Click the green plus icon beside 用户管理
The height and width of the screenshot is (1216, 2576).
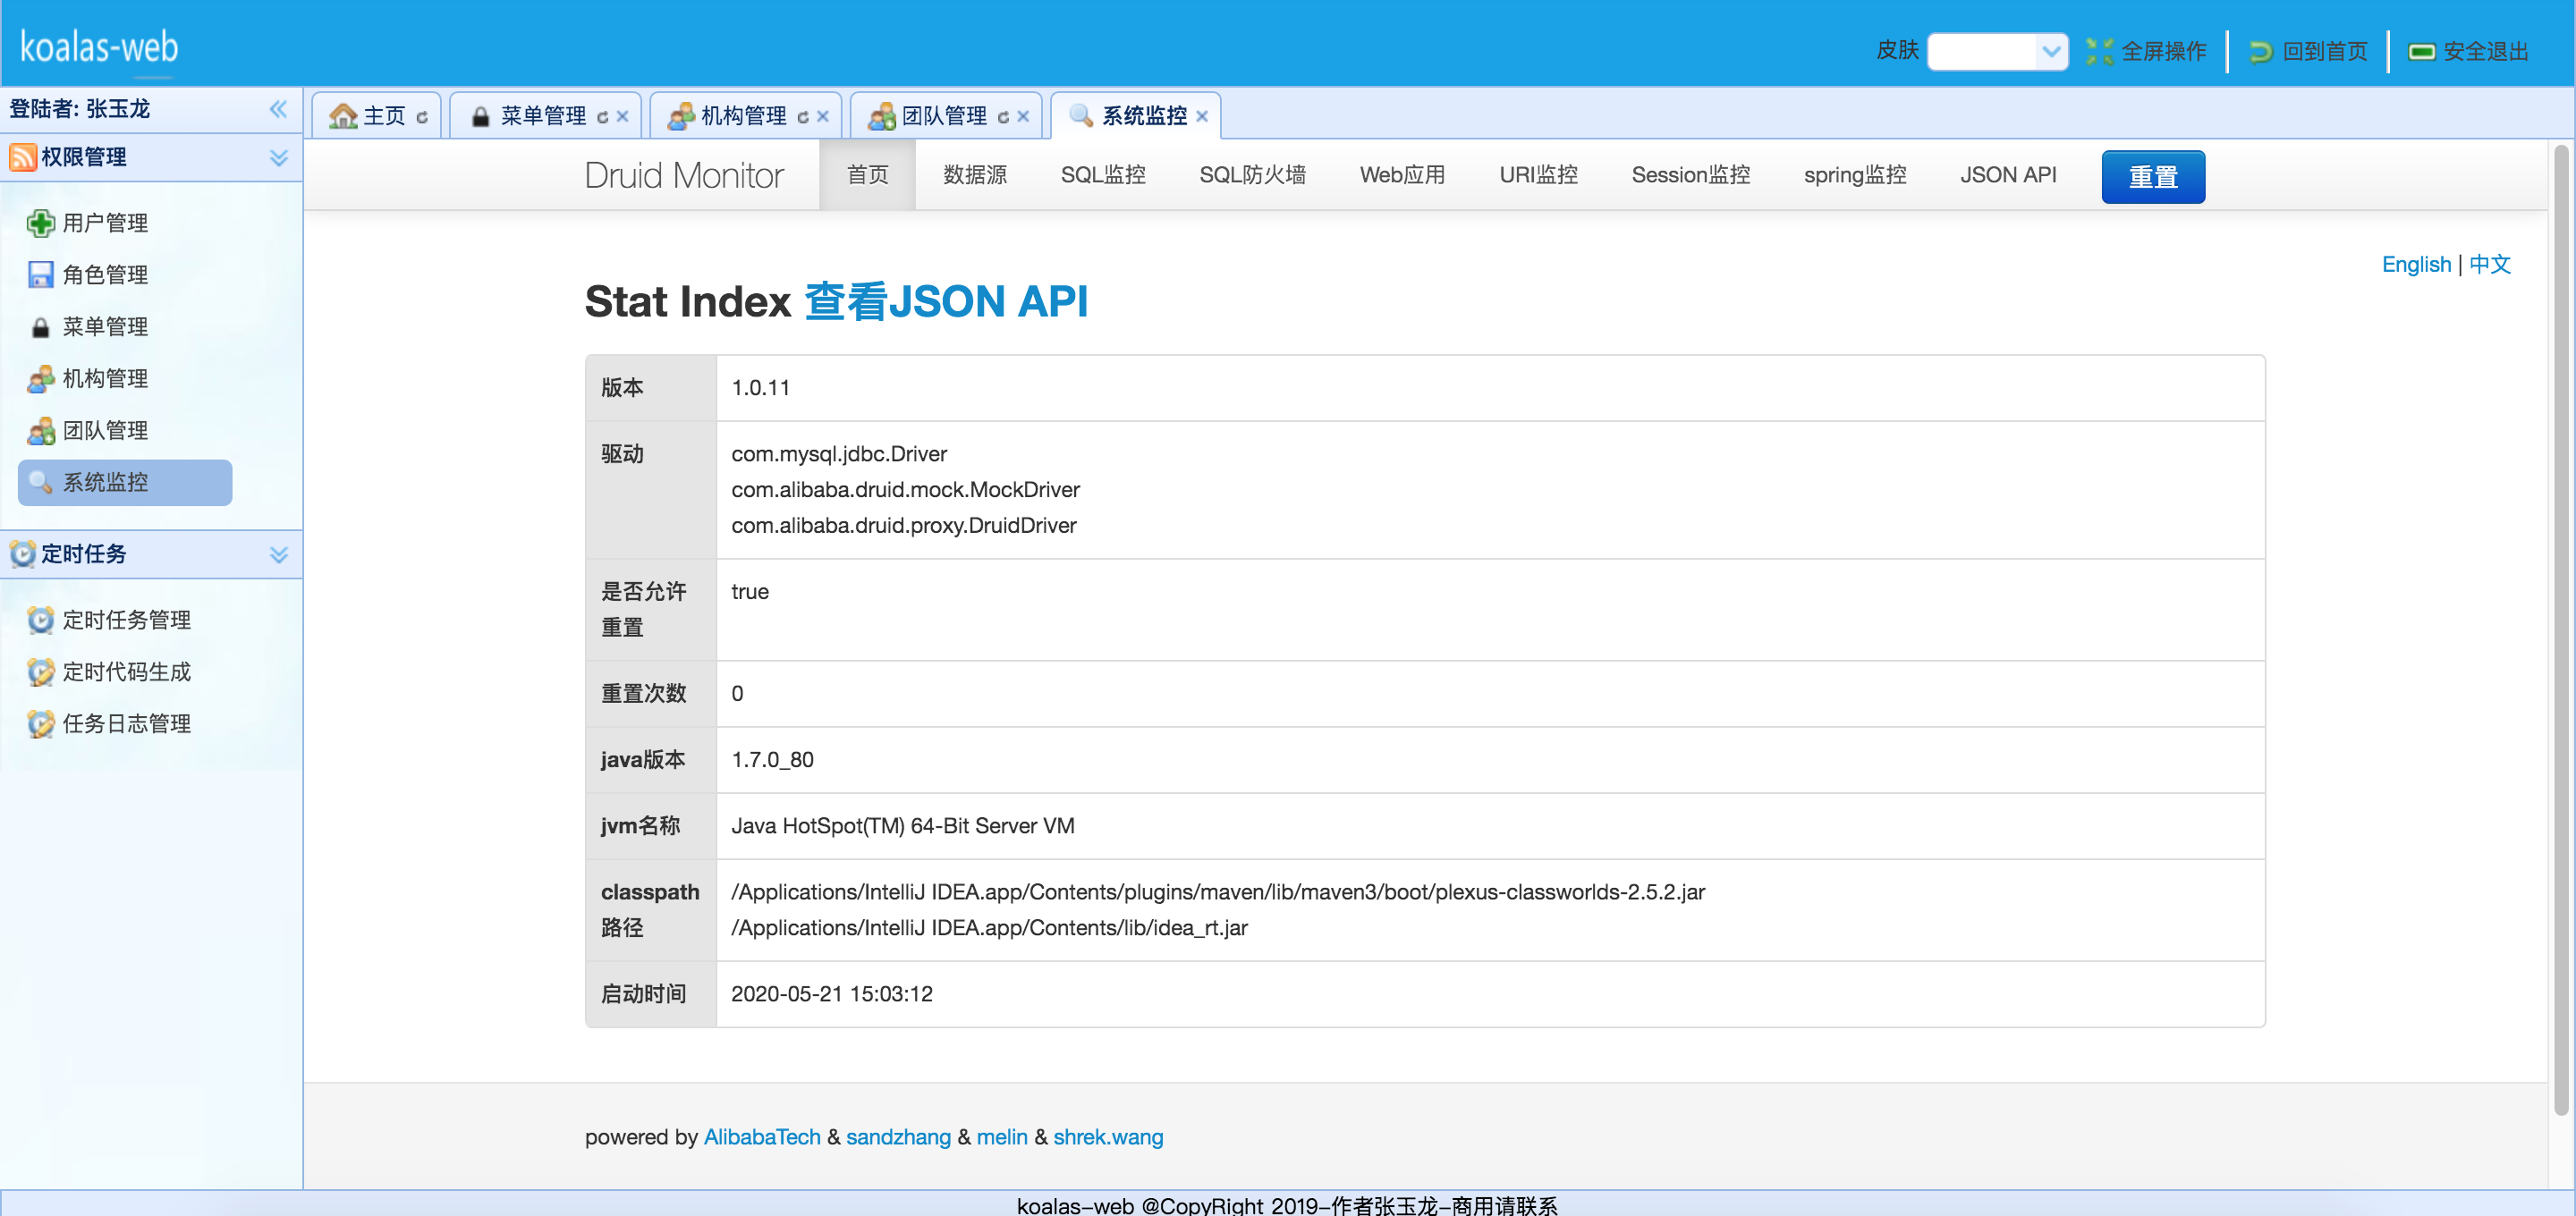point(40,223)
